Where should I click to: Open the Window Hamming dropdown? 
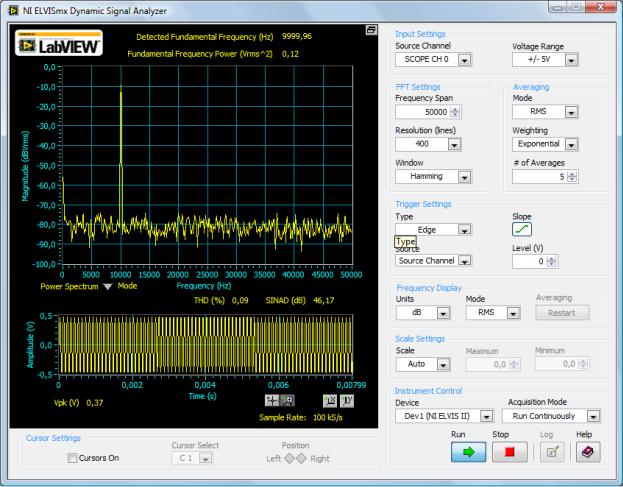click(x=433, y=176)
